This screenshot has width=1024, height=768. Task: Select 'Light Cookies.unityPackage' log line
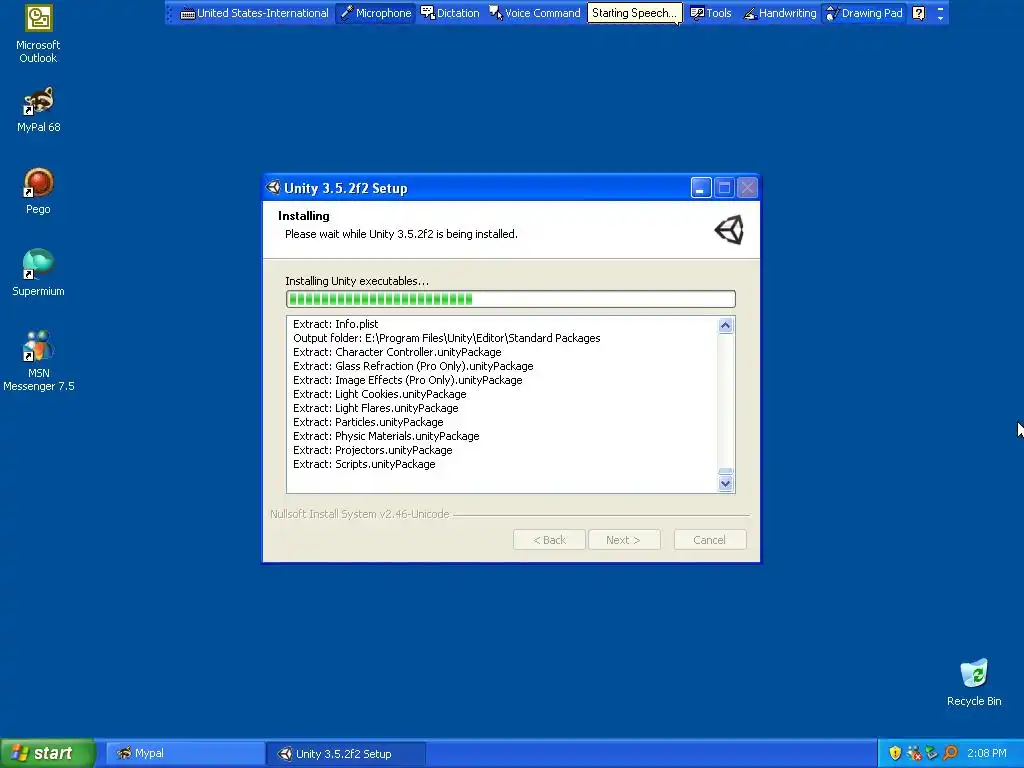pos(379,394)
